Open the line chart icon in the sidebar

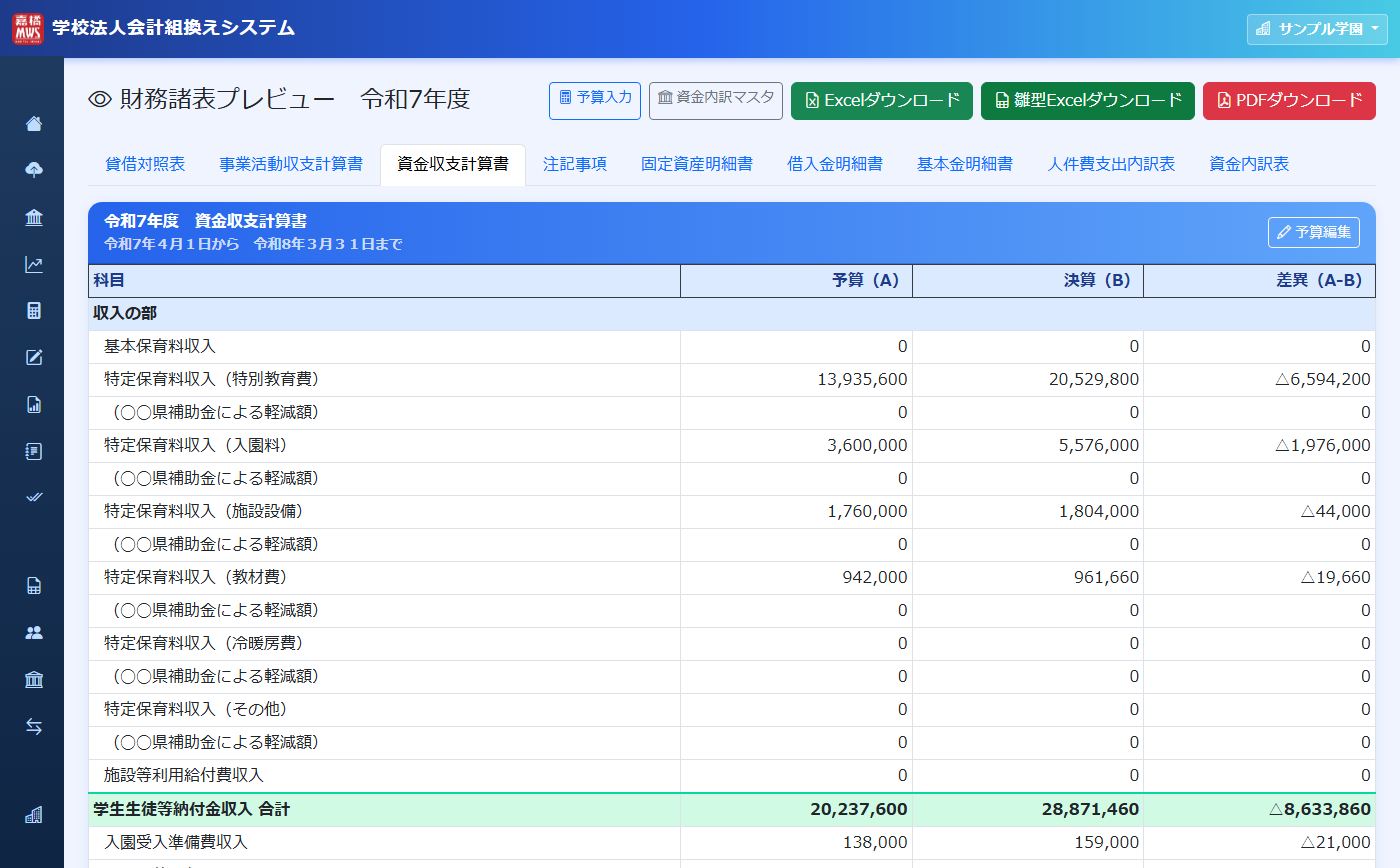pos(34,265)
